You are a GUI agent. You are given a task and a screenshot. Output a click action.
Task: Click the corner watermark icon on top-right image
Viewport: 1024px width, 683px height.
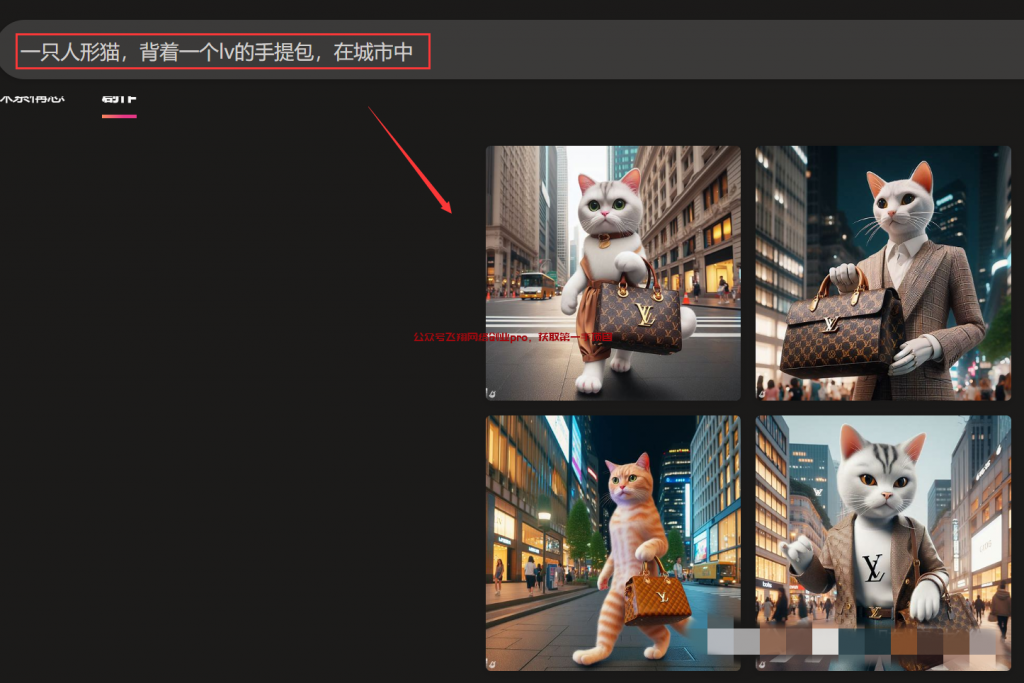coord(761,393)
